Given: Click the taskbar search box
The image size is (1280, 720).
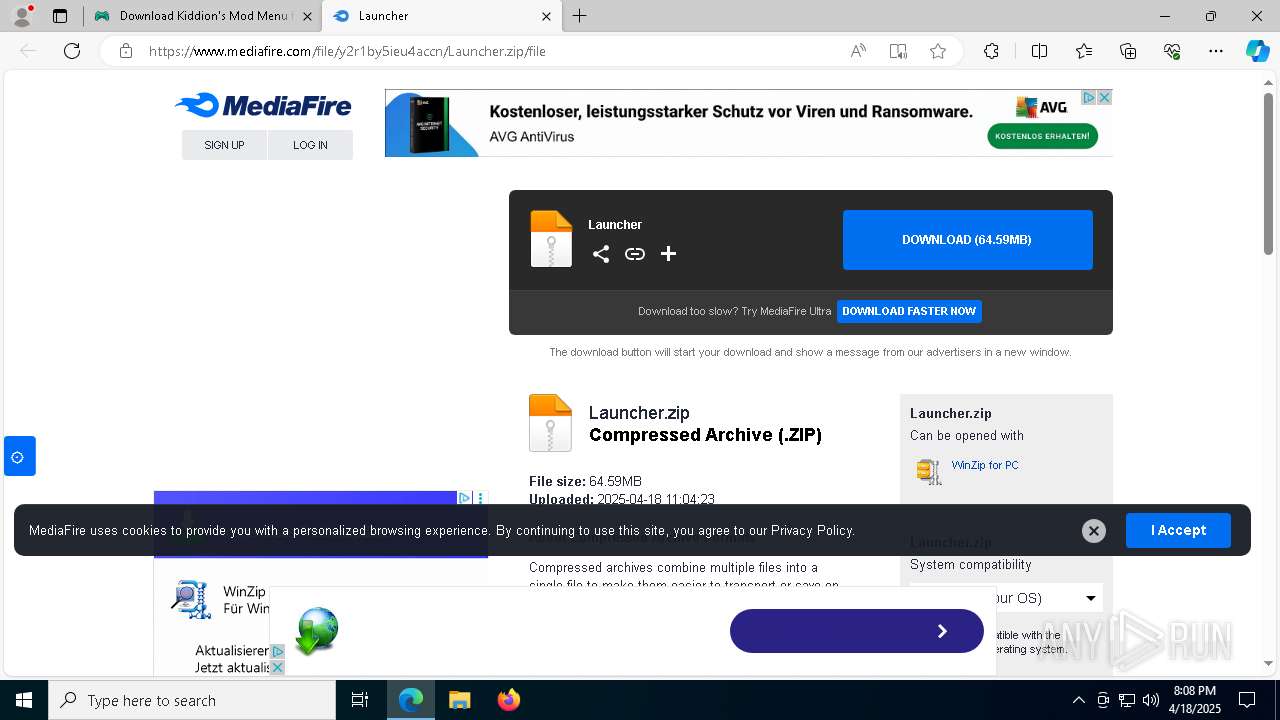Looking at the screenshot, I should point(192,700).
